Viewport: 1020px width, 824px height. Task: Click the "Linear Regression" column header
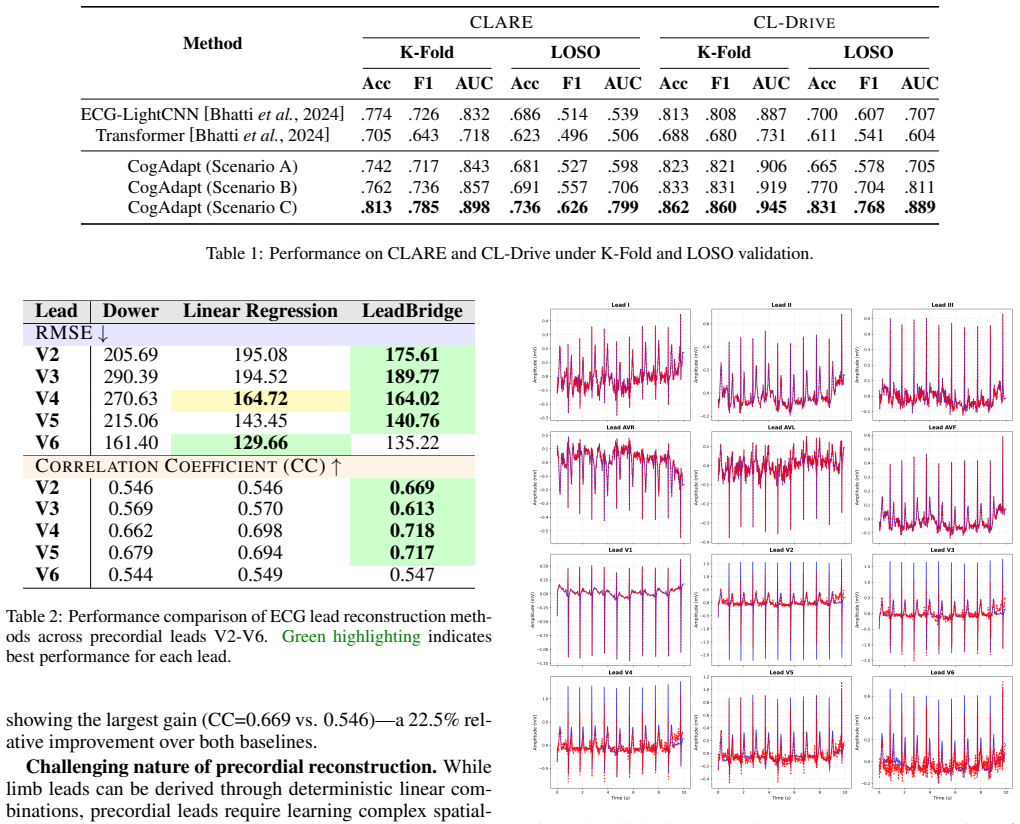point(260,311)
